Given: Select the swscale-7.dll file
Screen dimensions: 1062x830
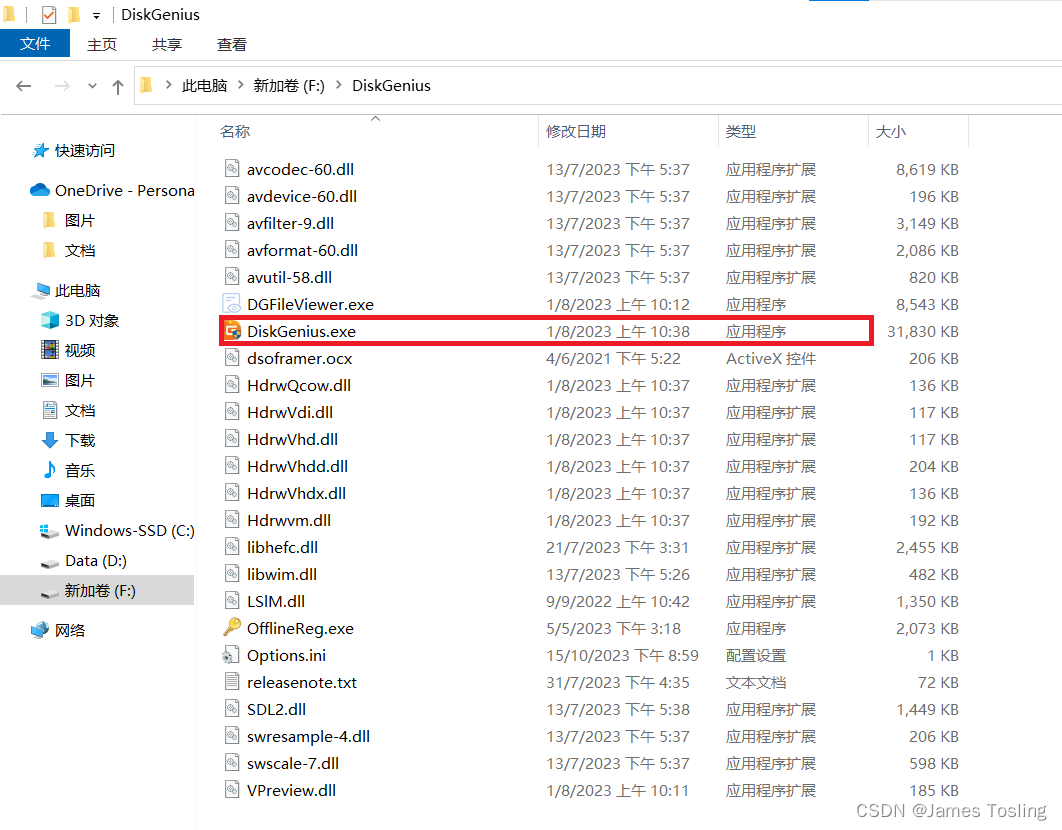Looking at the screenshot, I should click(293, 764).
